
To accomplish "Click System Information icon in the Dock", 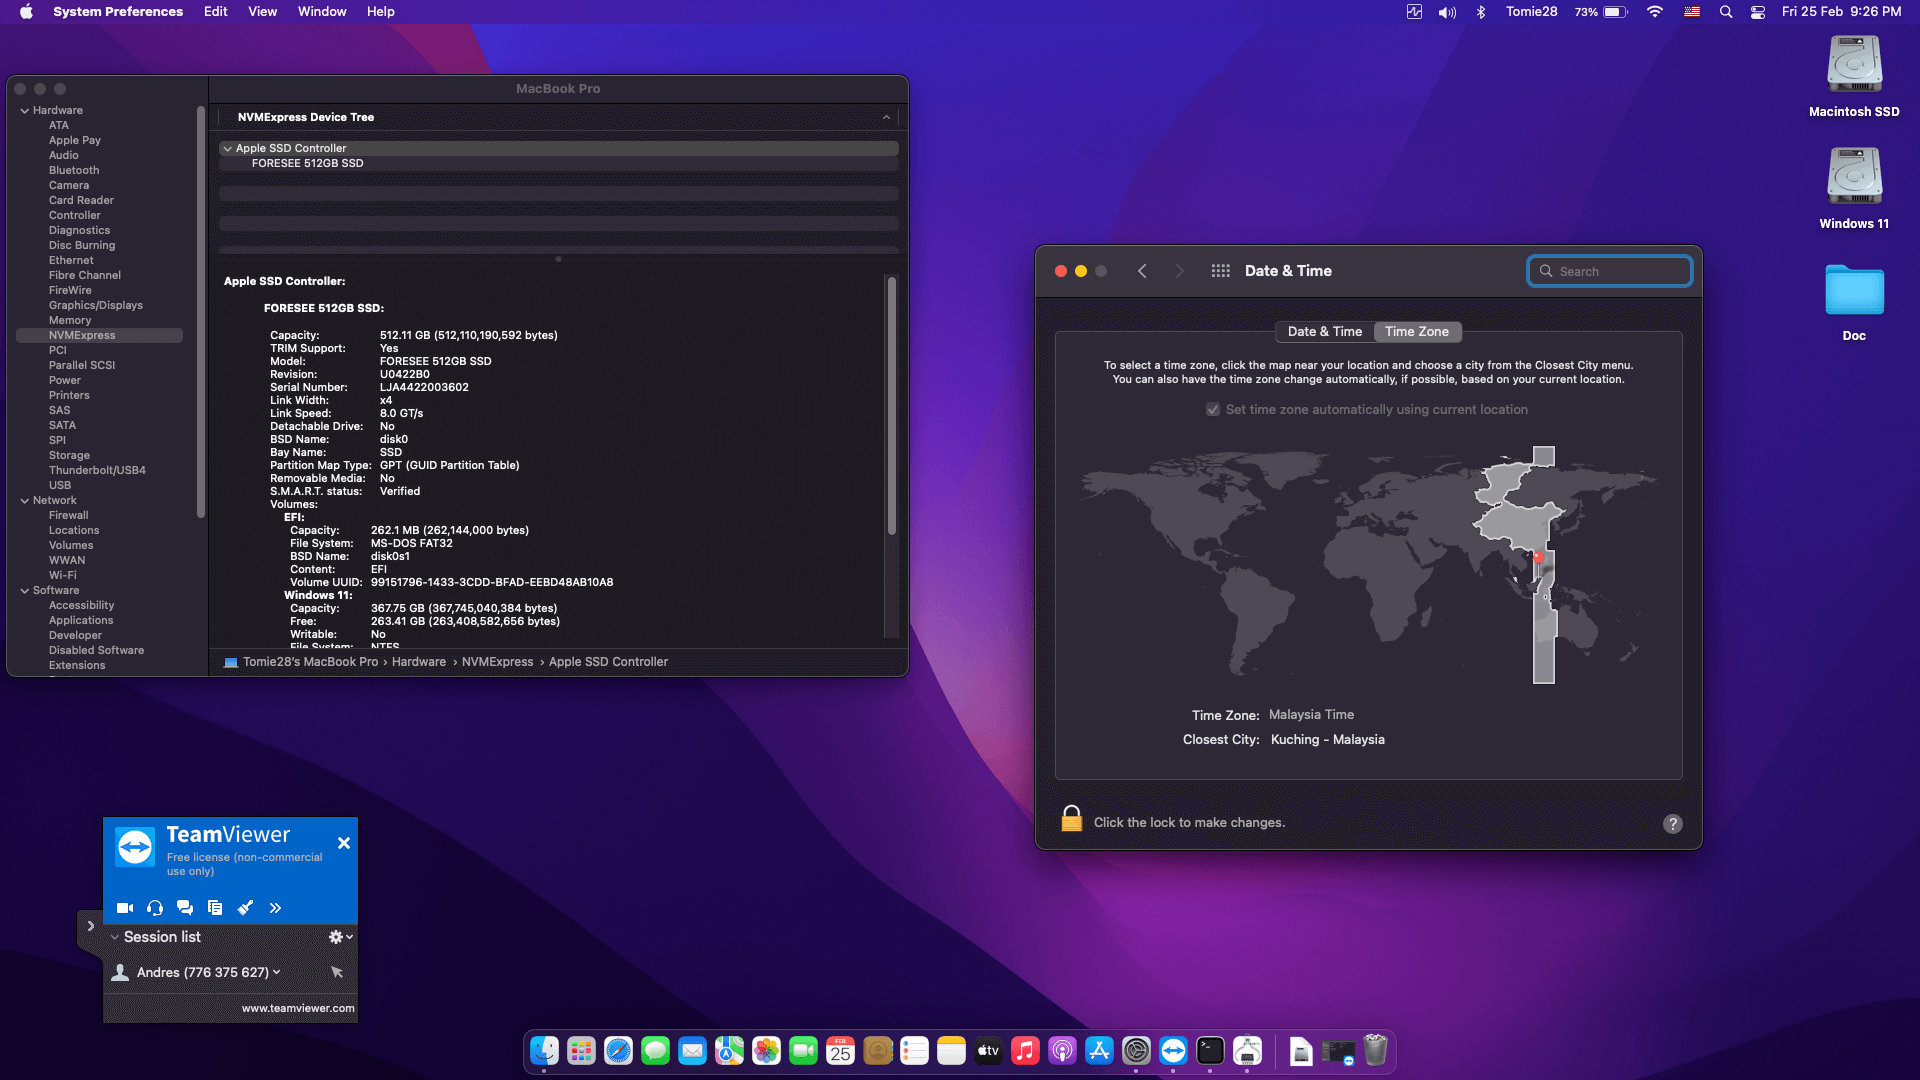I will tap(1247, 1051).
